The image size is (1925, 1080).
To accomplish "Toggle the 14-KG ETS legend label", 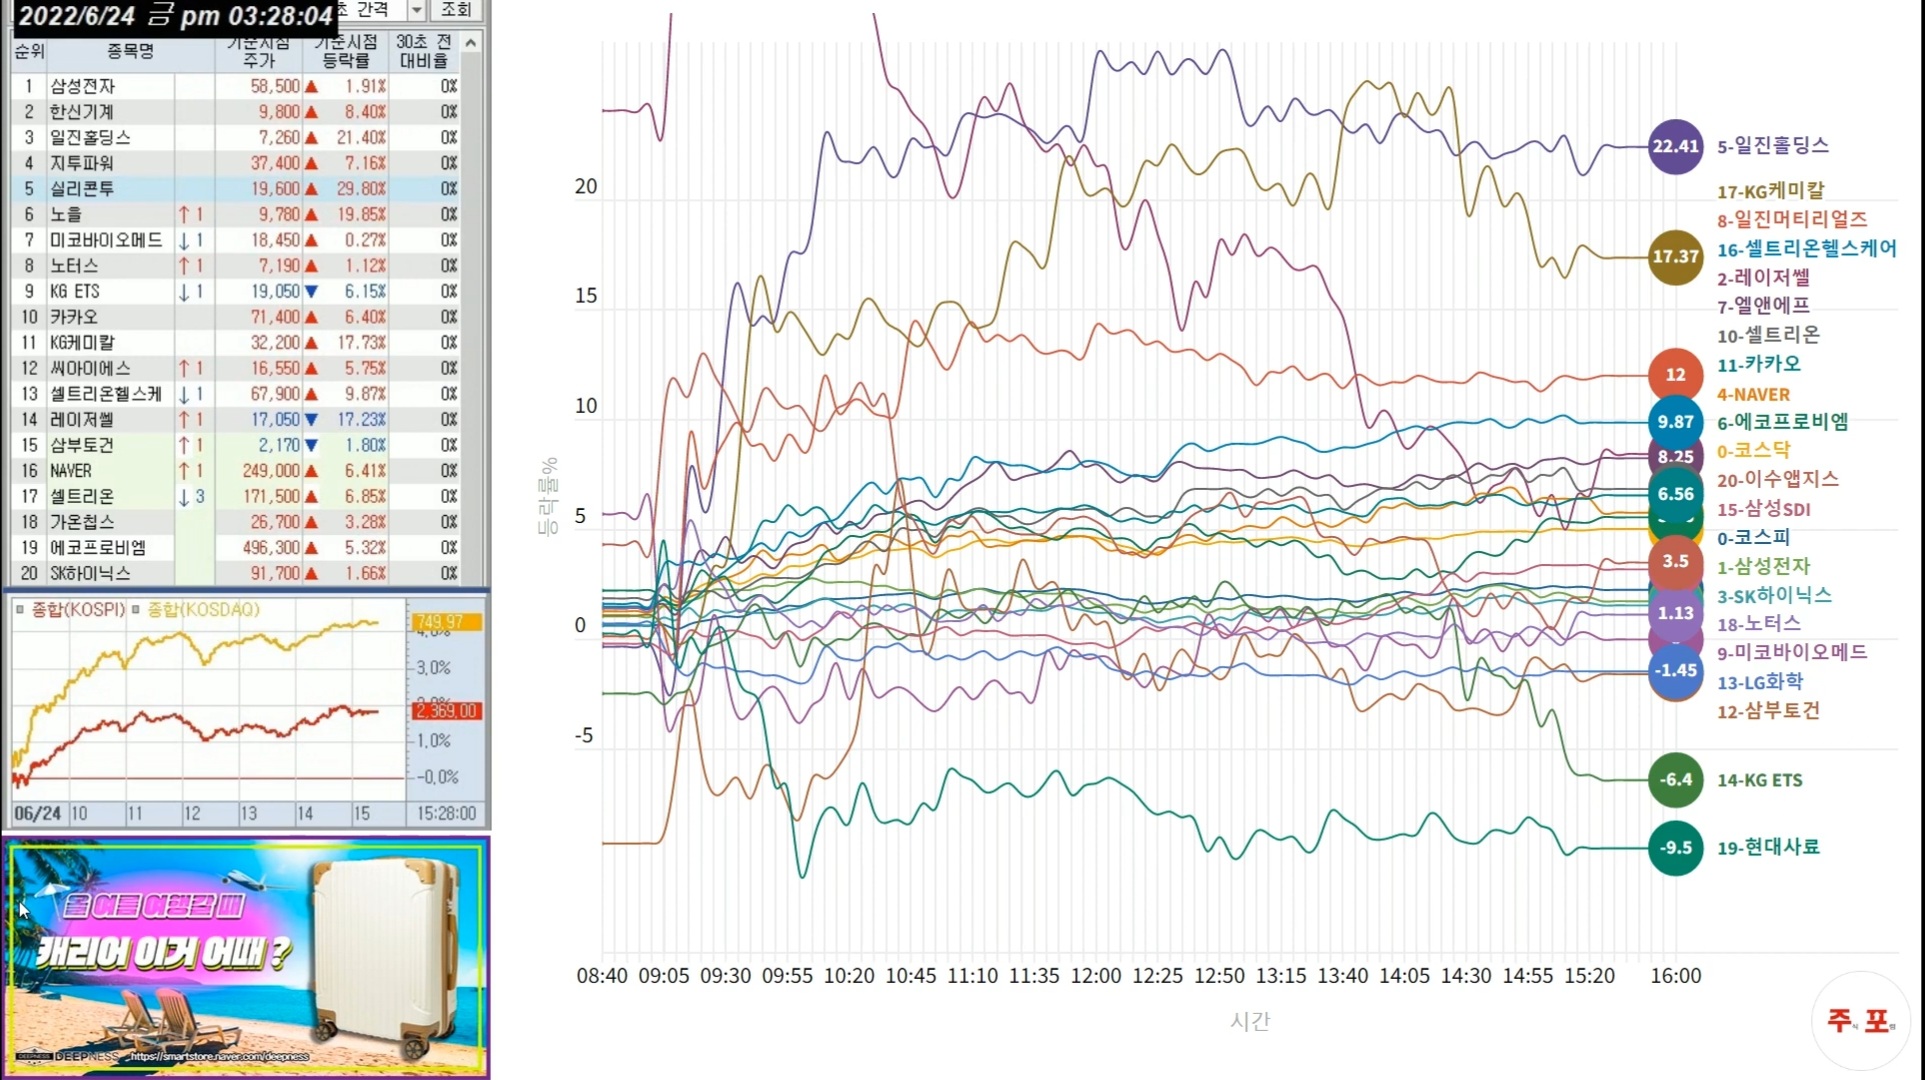I will (x=1759, y=780).
